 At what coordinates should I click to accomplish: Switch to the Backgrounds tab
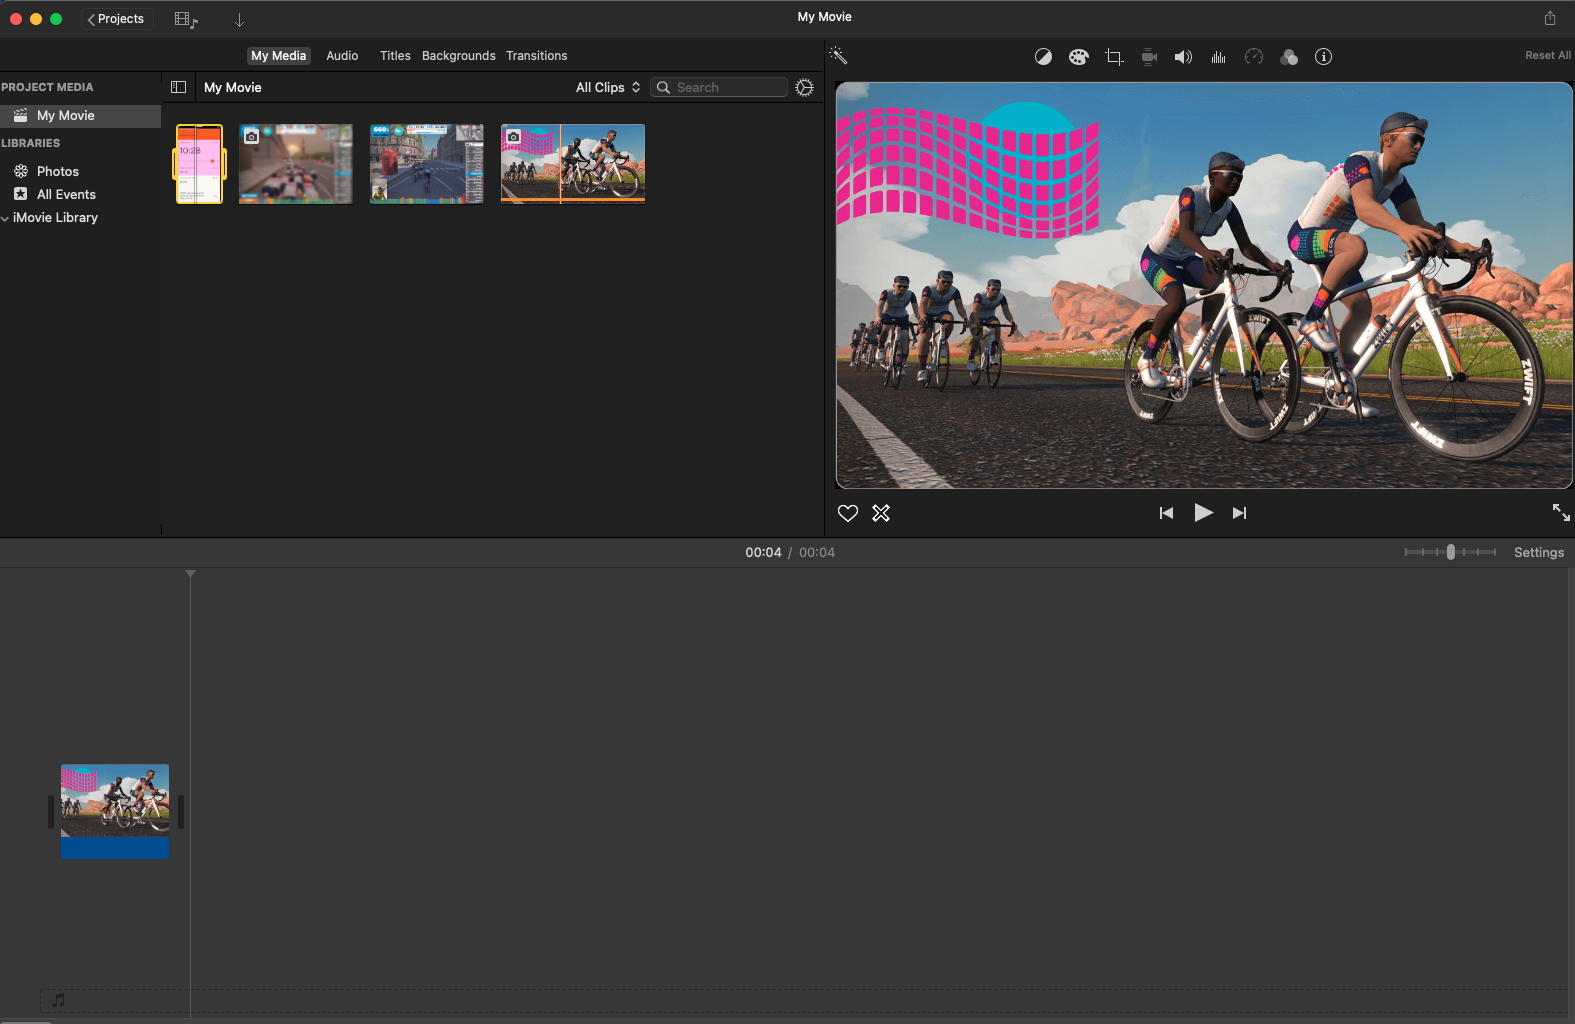tap(458, 56)
